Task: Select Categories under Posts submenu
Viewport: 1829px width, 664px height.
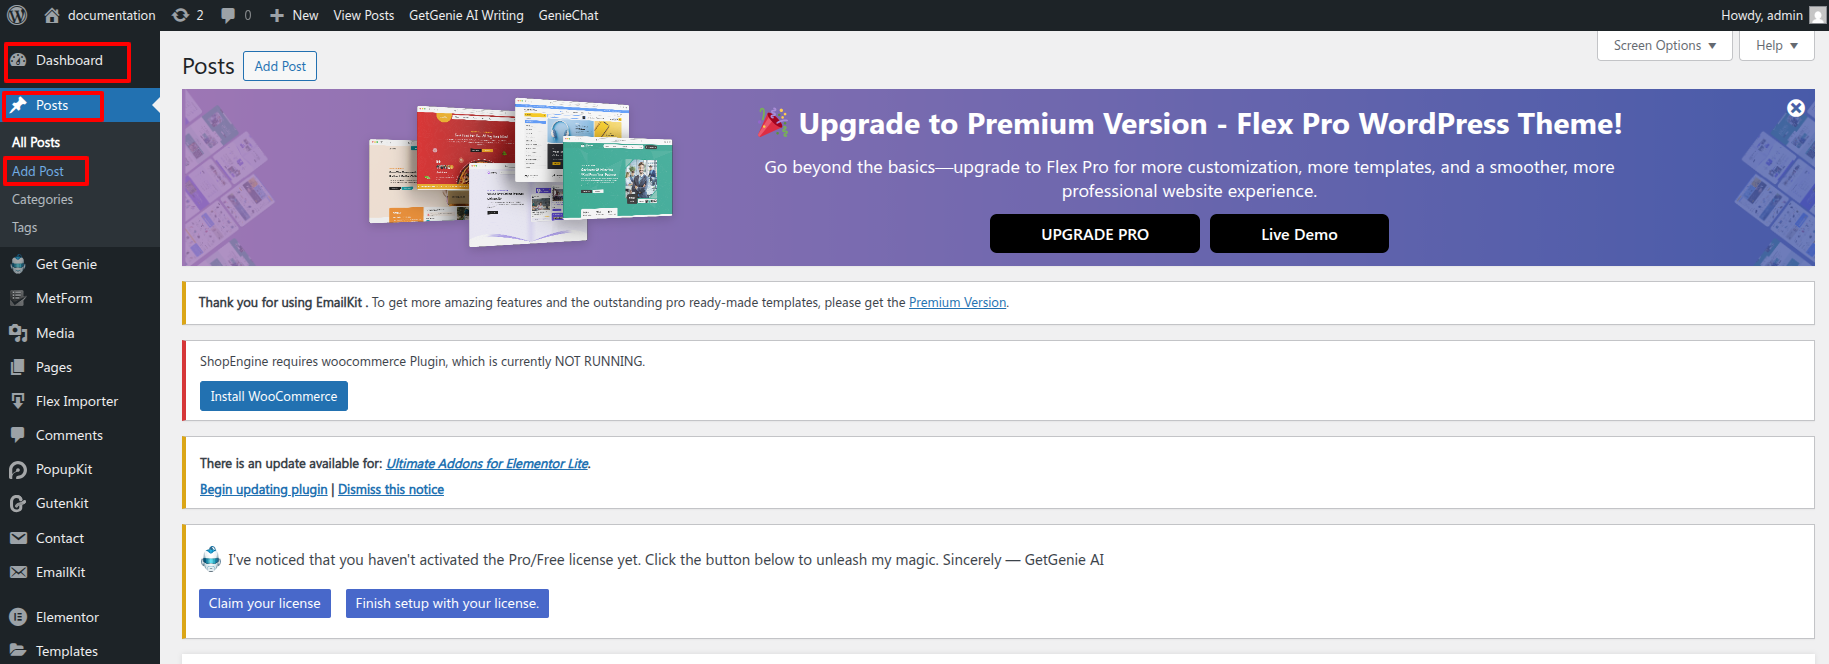Action: (x=42, y=199)
